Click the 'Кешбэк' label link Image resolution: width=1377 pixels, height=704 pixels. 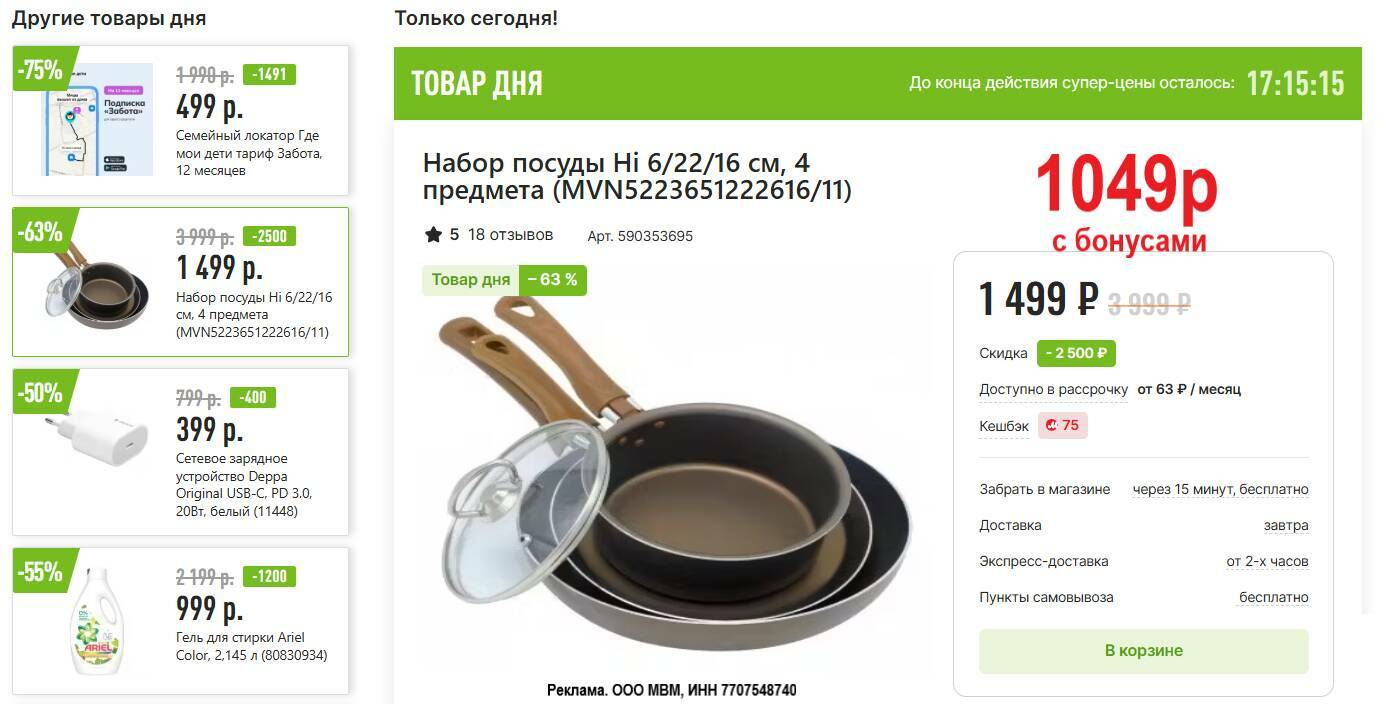(1004, 426)
